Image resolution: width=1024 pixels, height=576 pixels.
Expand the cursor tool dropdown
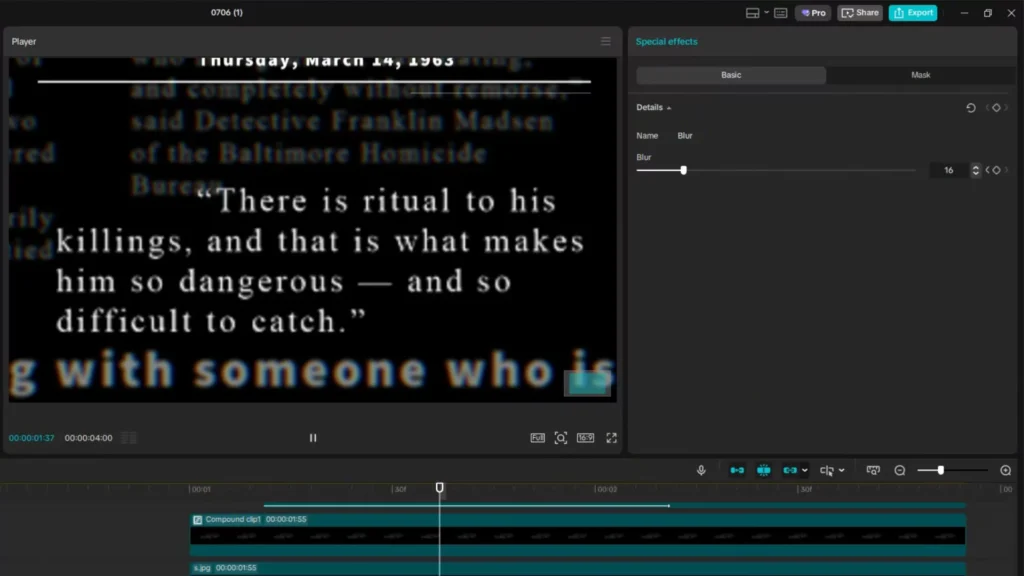(x=842, y=470)
